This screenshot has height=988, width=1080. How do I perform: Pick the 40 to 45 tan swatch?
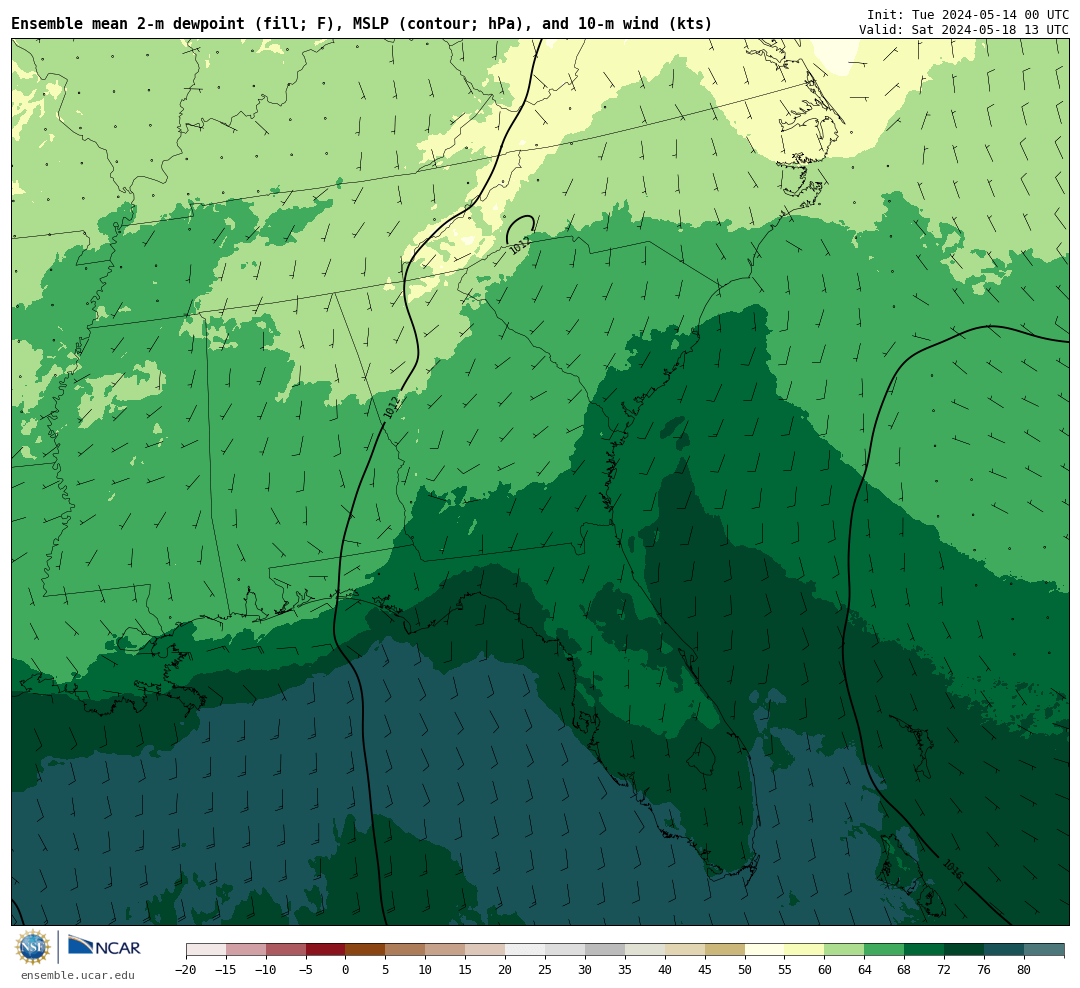tap(685, 949)
